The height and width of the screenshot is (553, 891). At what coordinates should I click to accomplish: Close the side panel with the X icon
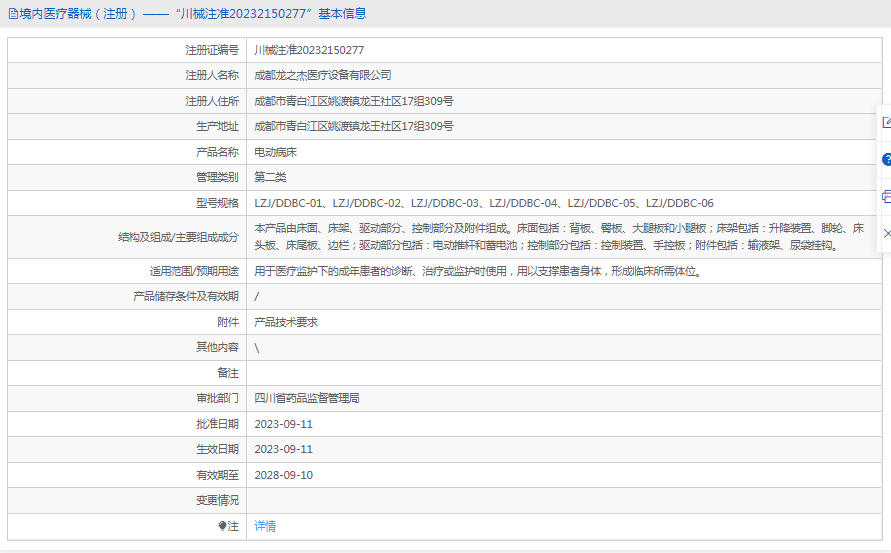pyautogui.click(x=887, y=234)
